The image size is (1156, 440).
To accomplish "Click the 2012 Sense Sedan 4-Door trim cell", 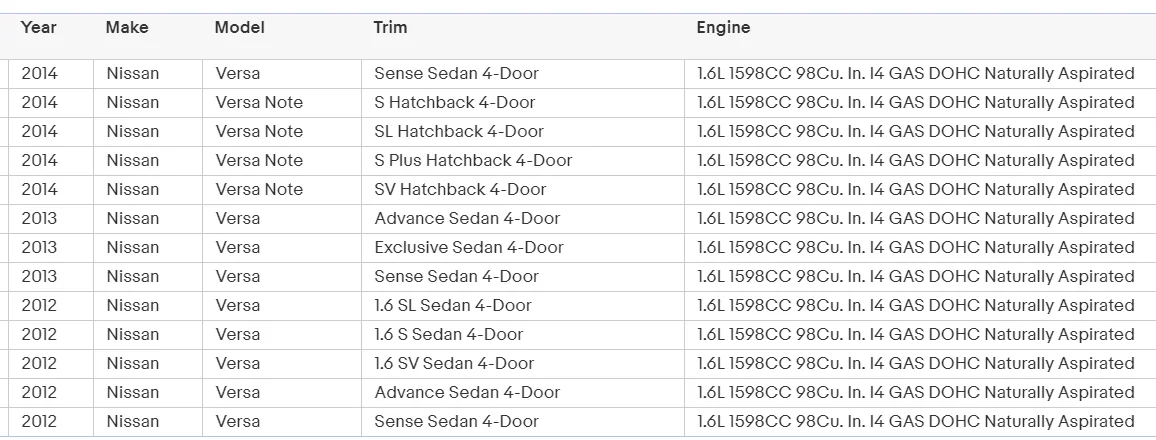I will coord(456,421).
